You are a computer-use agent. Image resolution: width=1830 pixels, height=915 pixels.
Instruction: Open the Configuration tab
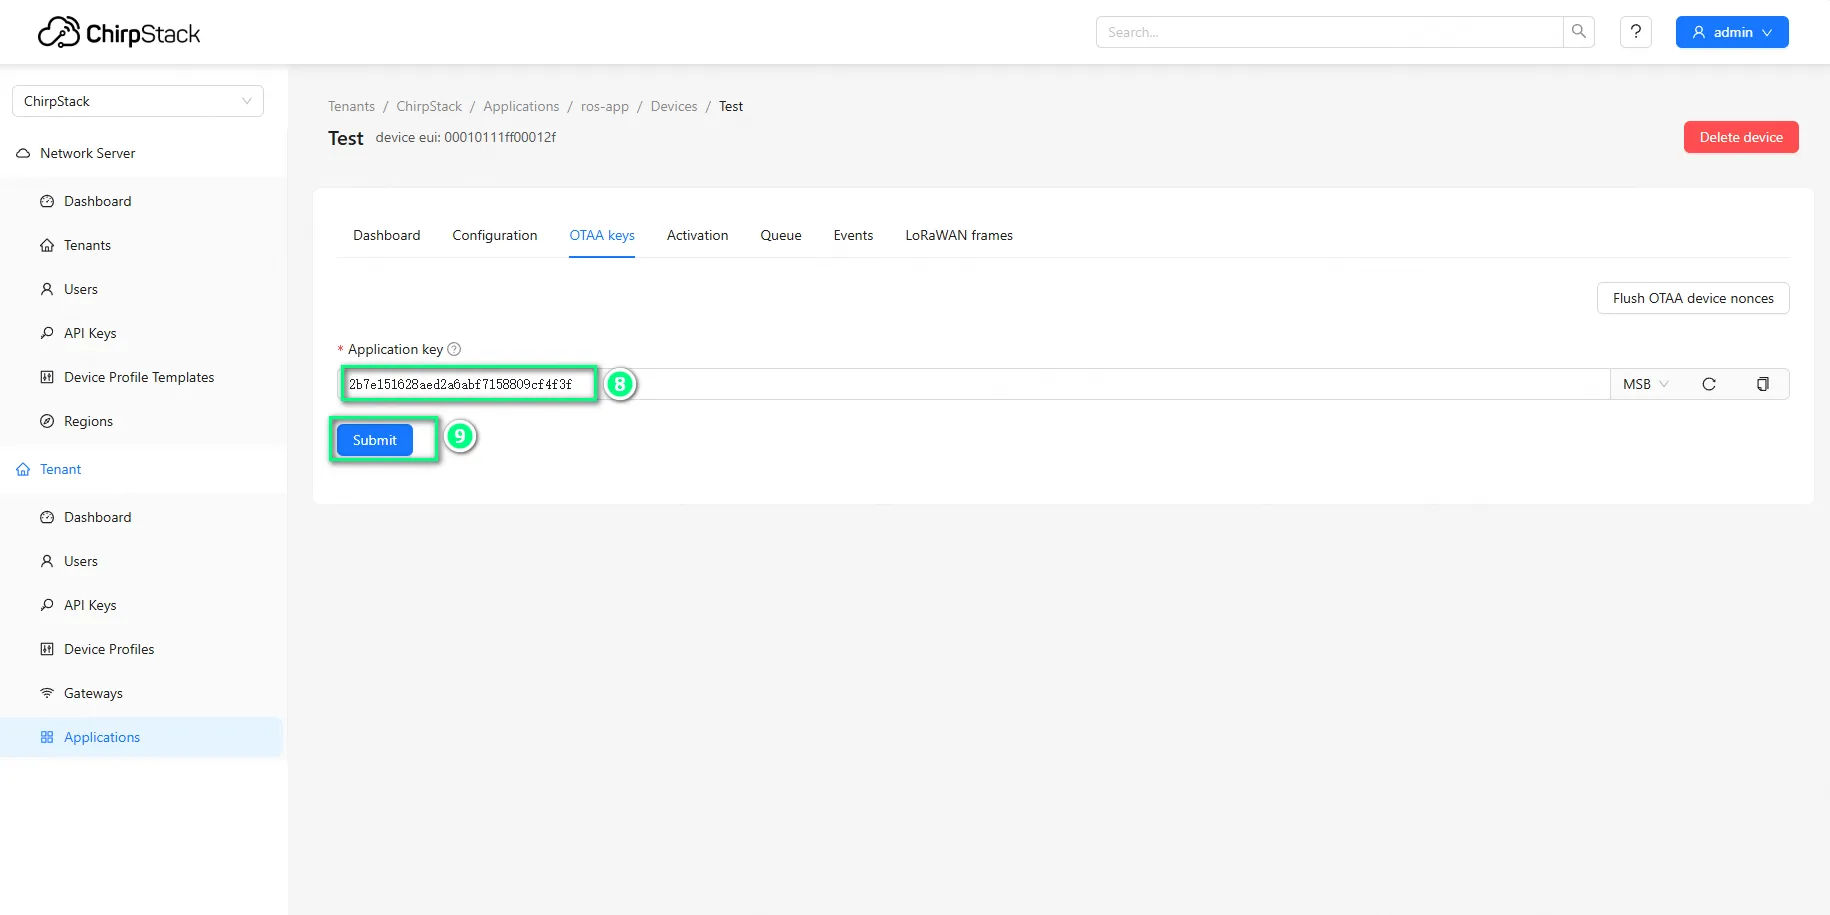[x=494, y=236]
